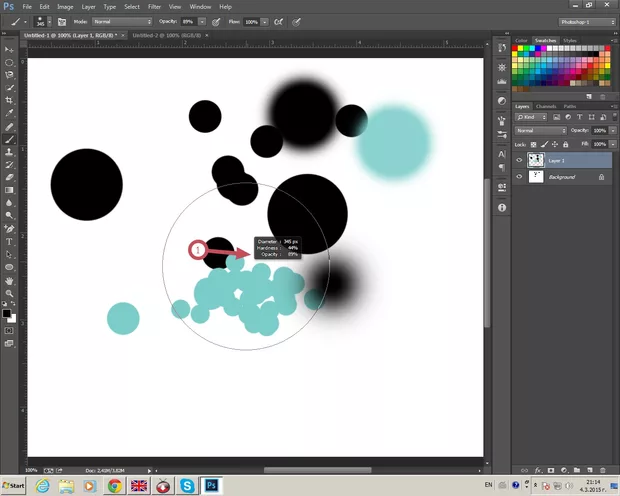Open the History panel icon
Screen dimensions: 620x496
[x=500, y=48]
